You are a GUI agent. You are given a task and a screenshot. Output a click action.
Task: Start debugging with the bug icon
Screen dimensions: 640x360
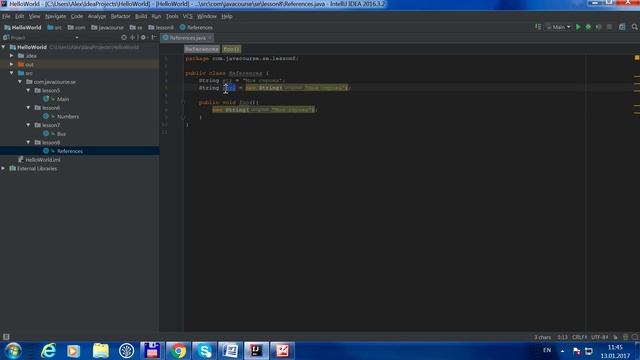588,27
